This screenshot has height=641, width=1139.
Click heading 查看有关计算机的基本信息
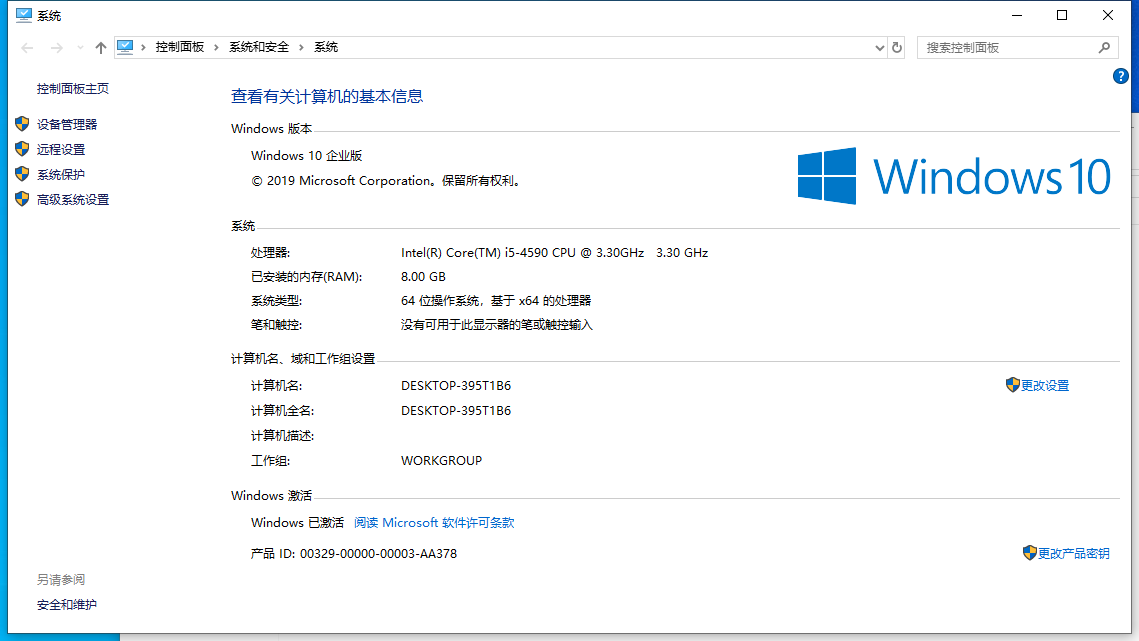coord(327,97)
